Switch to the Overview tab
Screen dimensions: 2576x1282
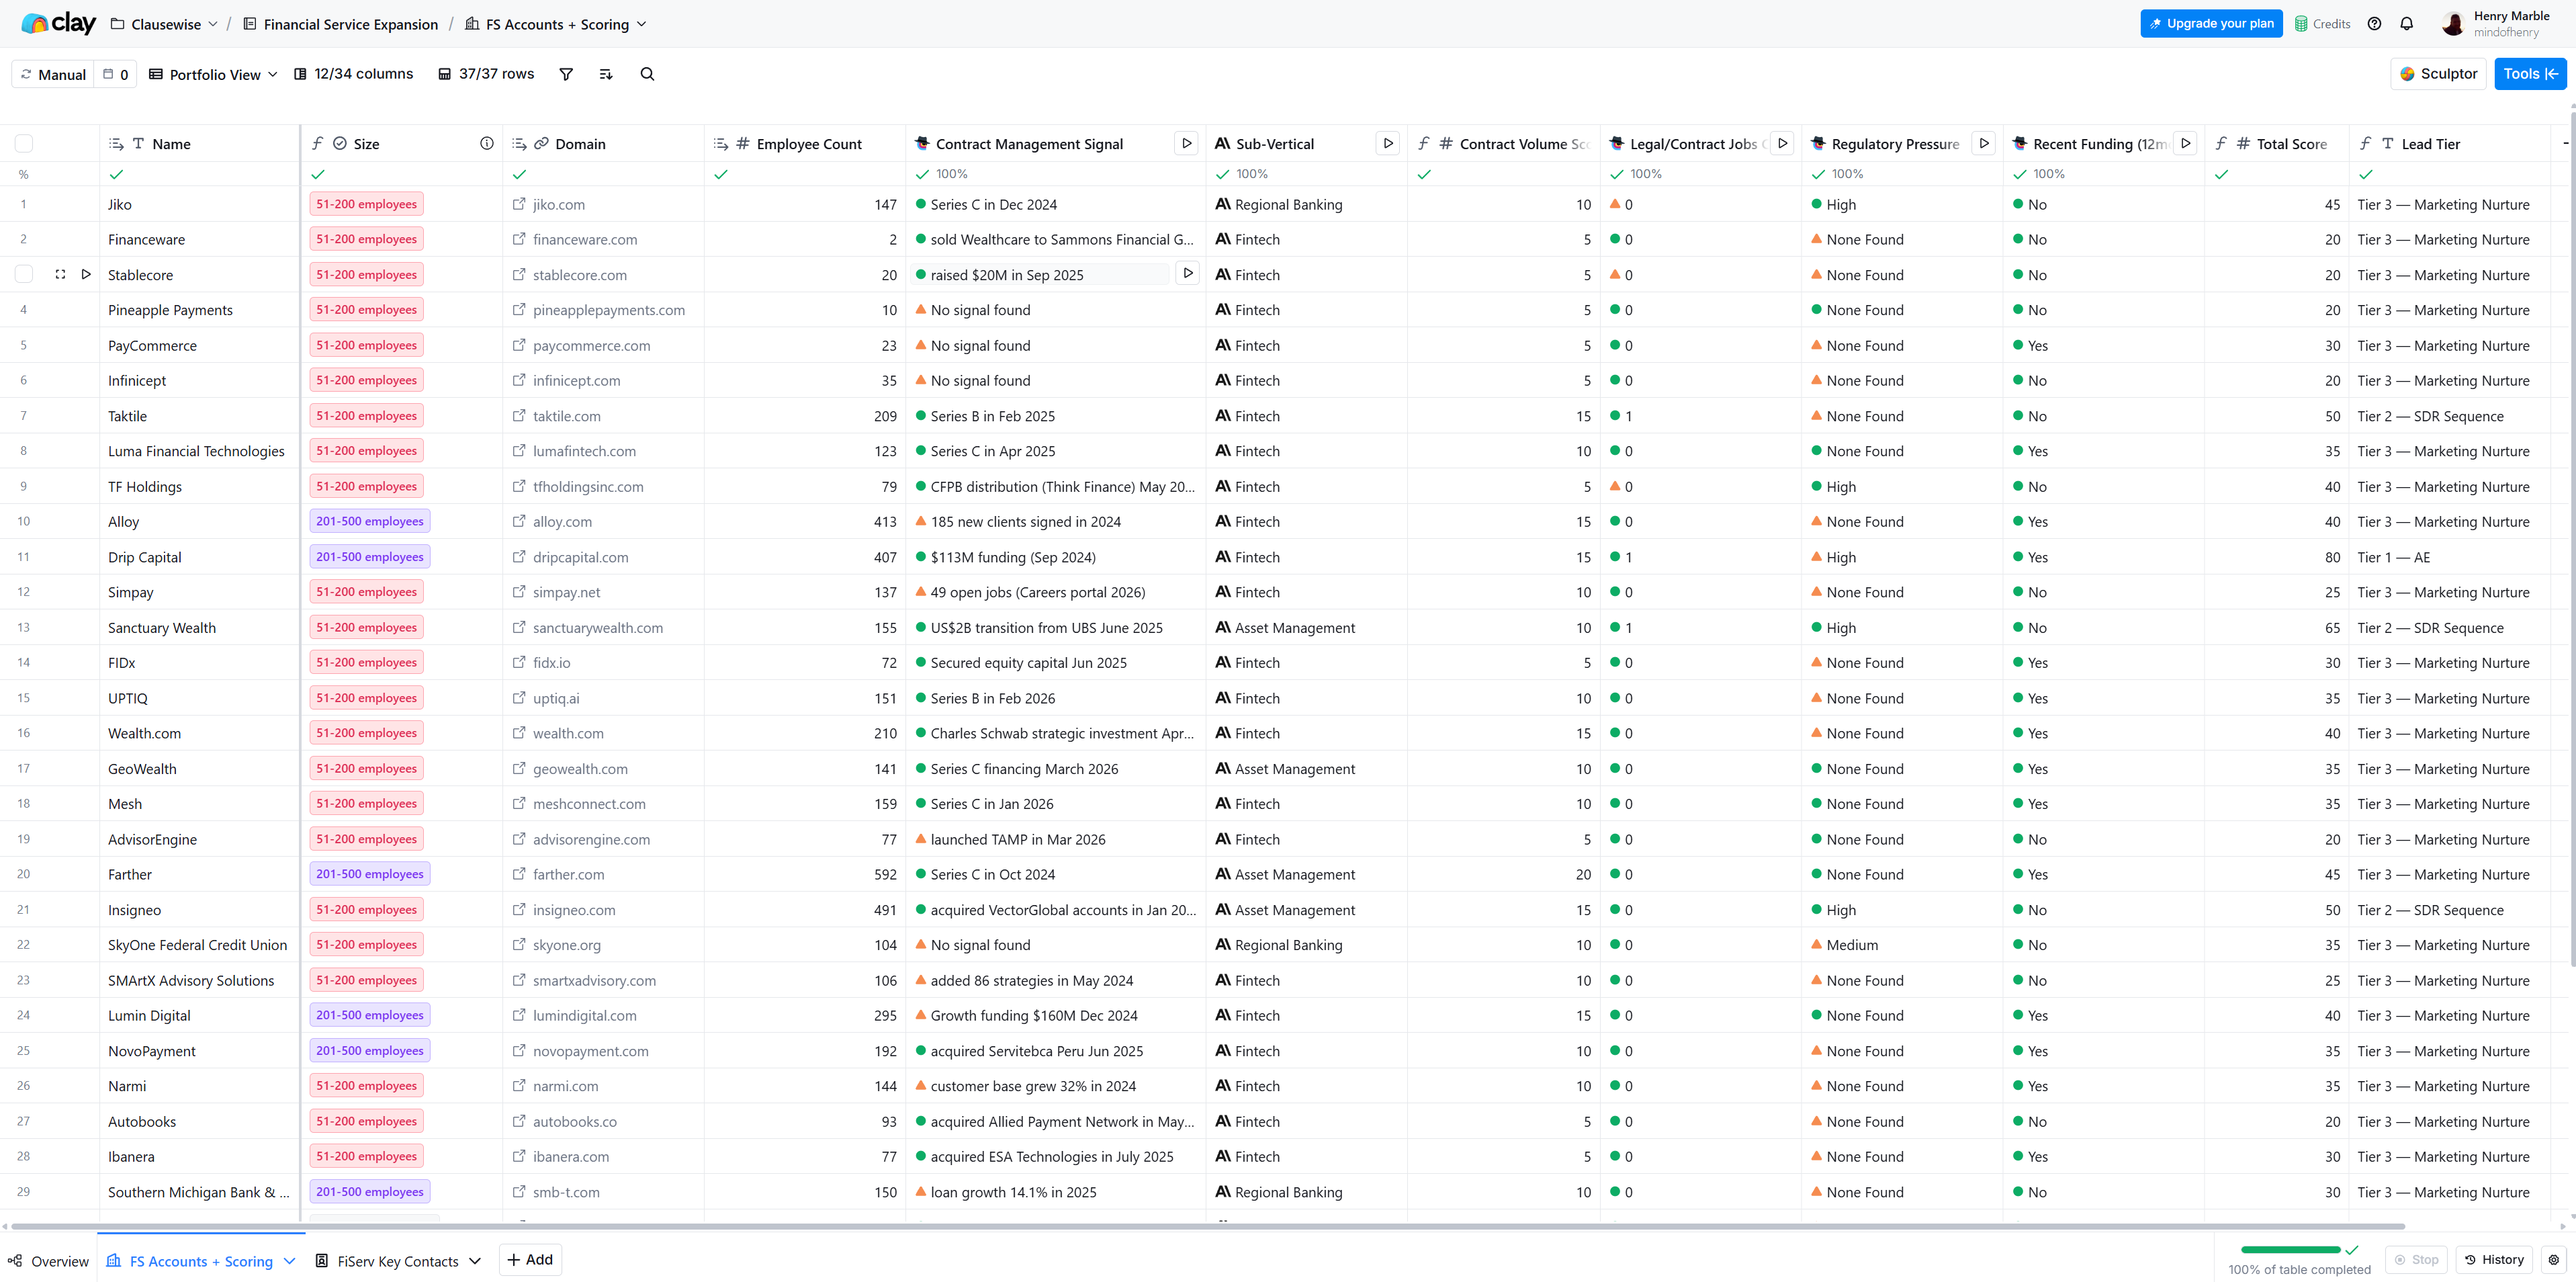tap(48, 1261)
